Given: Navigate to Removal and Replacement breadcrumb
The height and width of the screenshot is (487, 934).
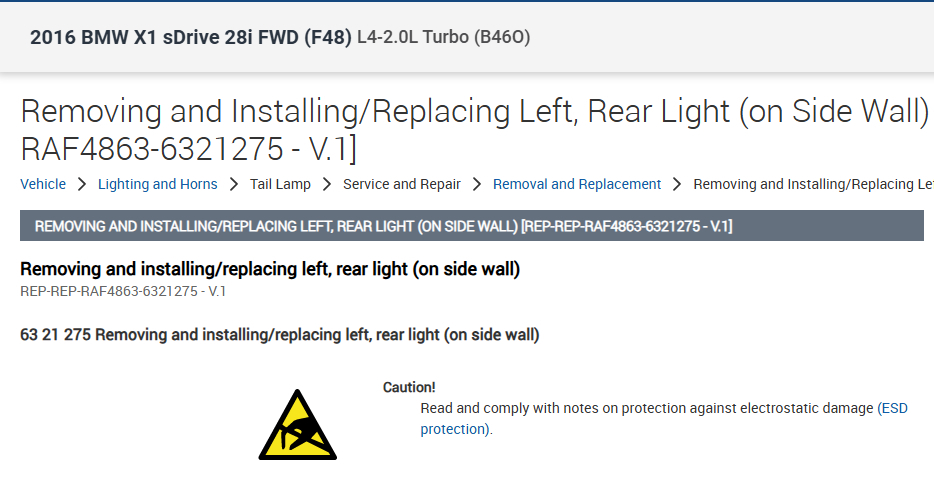Looking at the screenshot, I should (x=577, y=184).
